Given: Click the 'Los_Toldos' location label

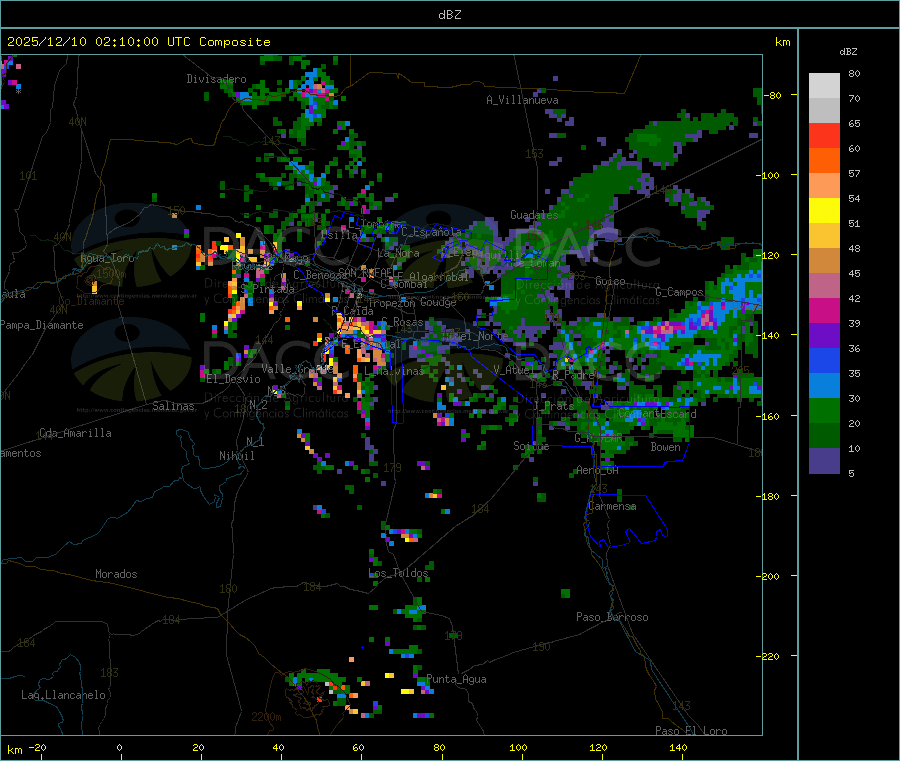Looking at the screenshot, I should (x=398, y=573).
